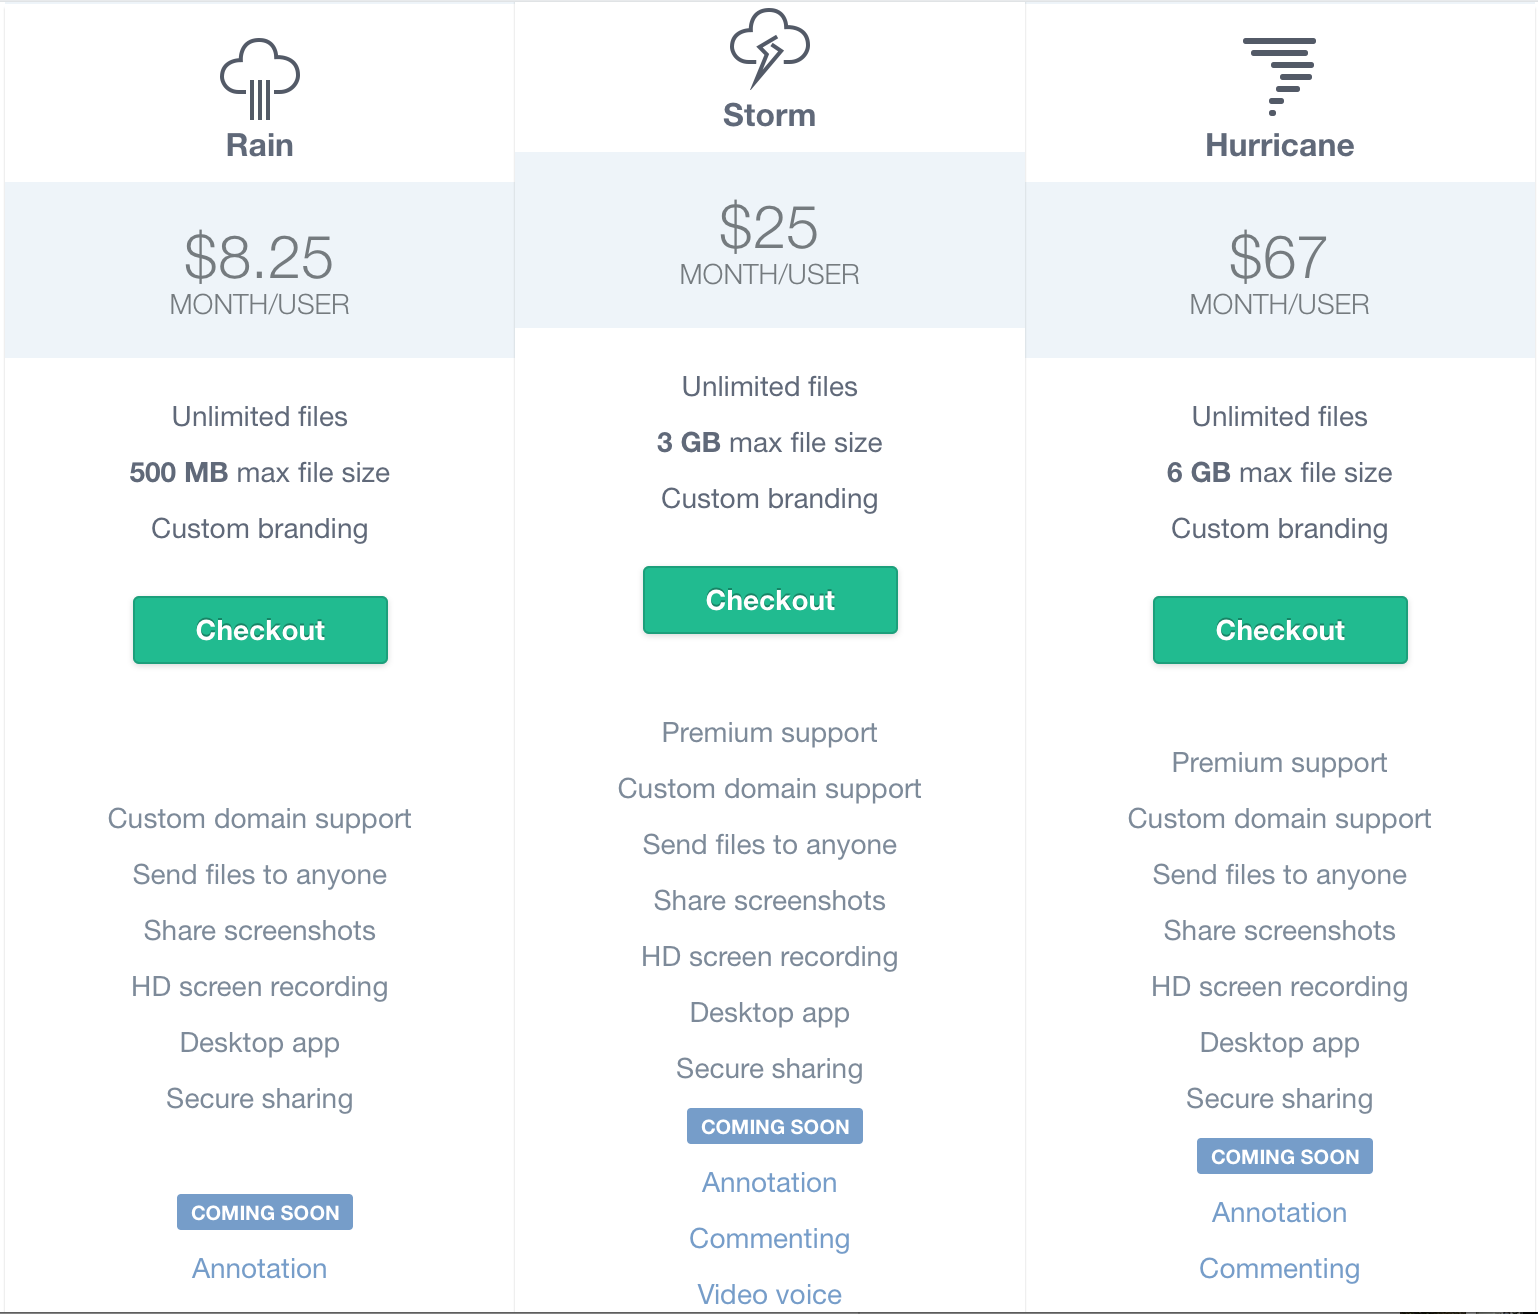Click the Storm plan title

pos(770,115)
